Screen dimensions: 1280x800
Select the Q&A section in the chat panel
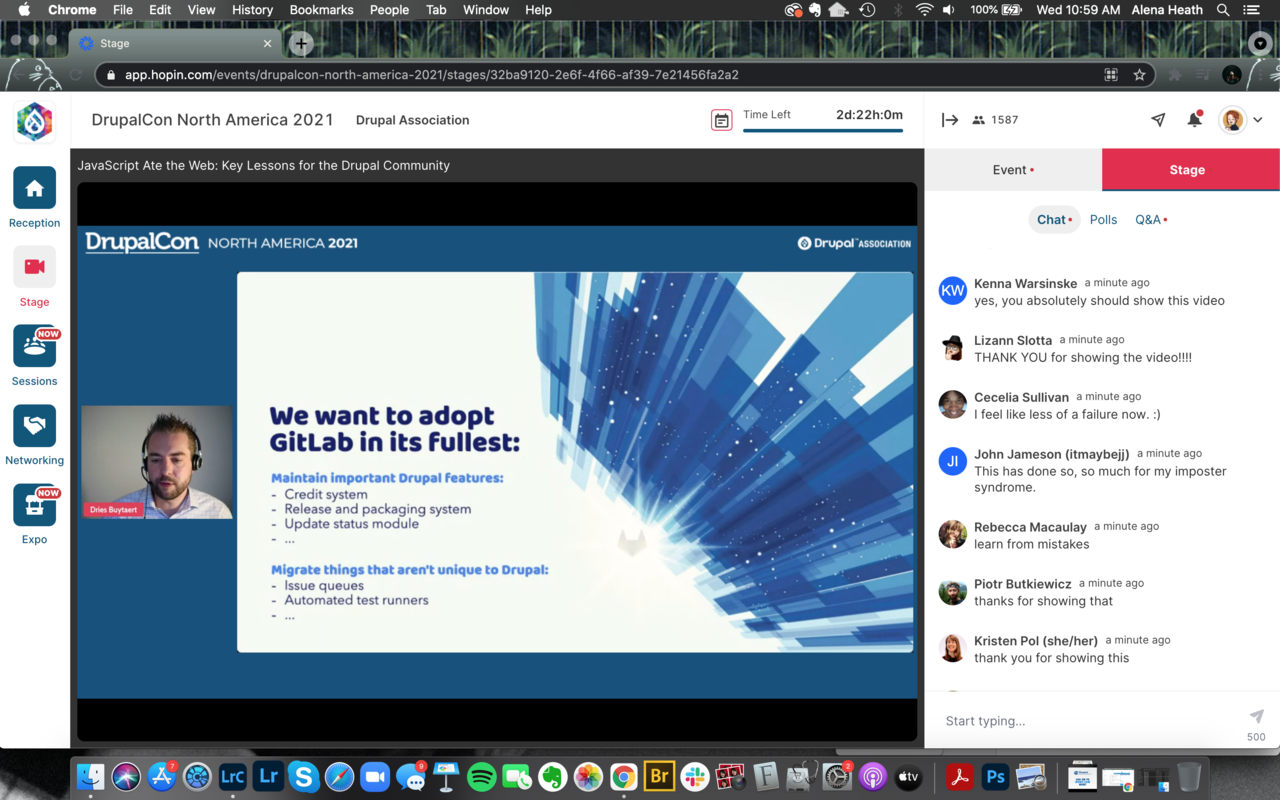pyautogui.click(x=1148, y=219)
